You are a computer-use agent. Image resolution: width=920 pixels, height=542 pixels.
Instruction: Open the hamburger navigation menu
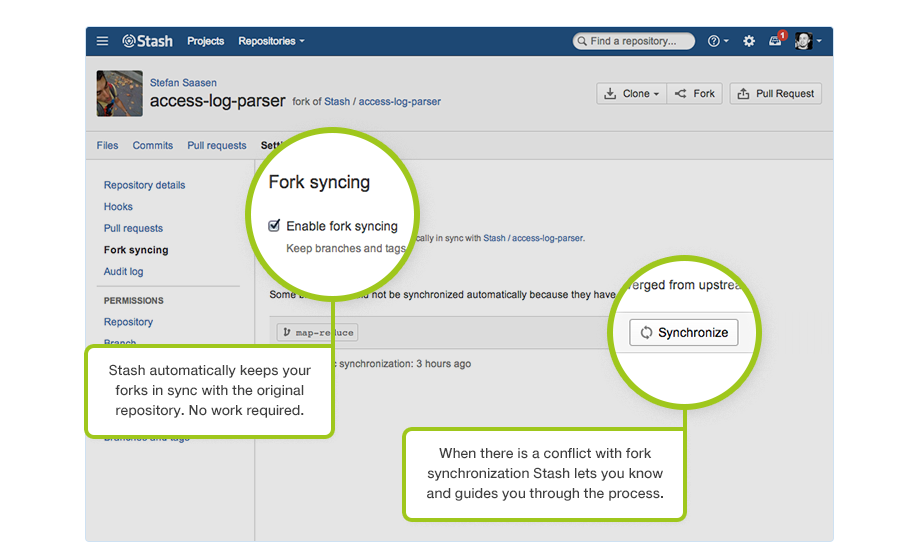coord(102,41)
